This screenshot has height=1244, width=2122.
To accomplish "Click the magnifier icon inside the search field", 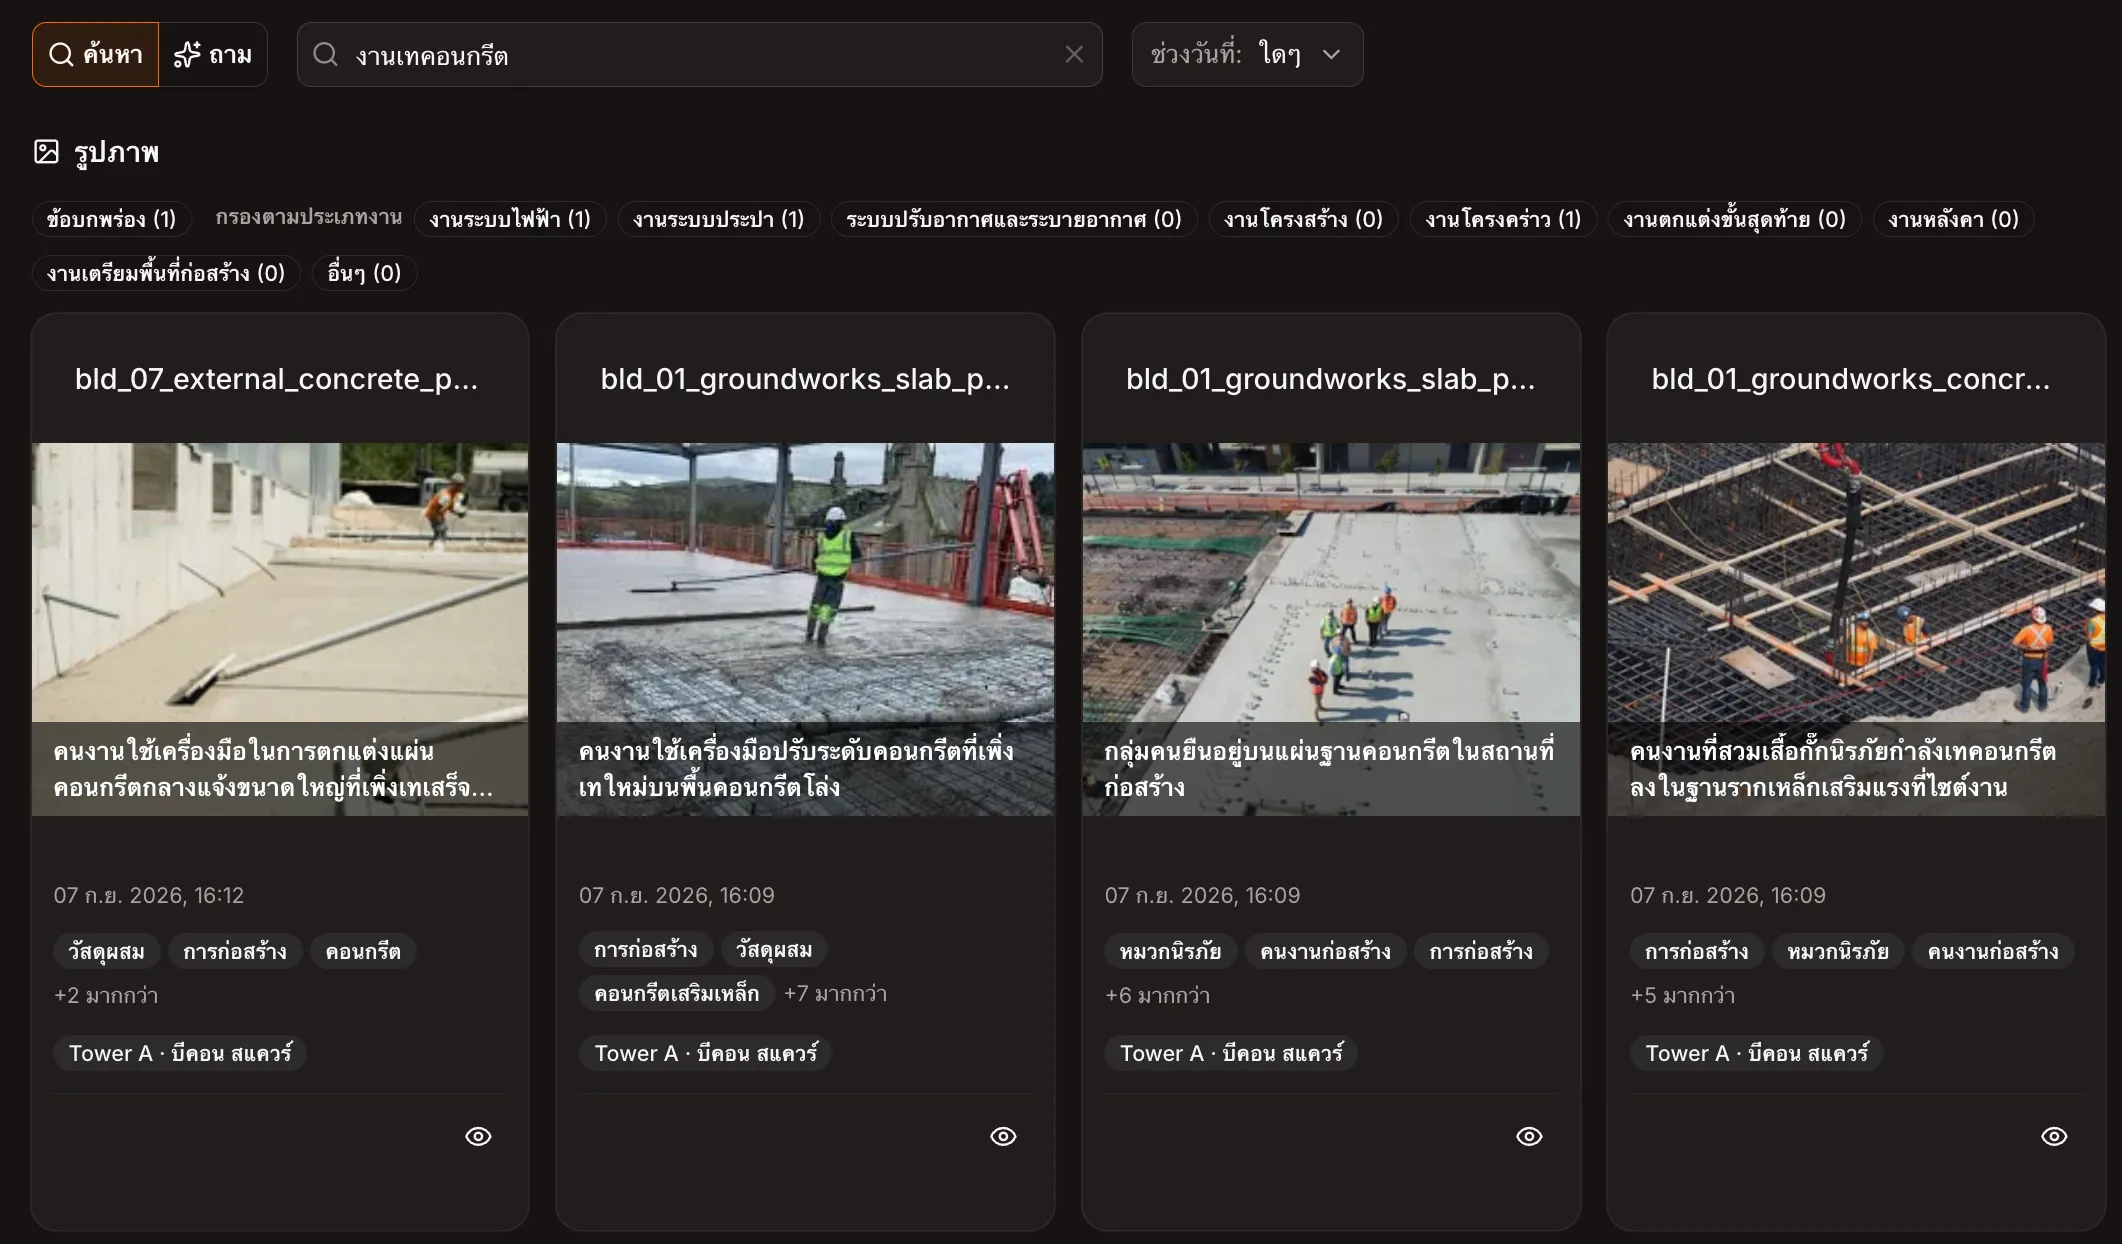I will pos(325,54).
